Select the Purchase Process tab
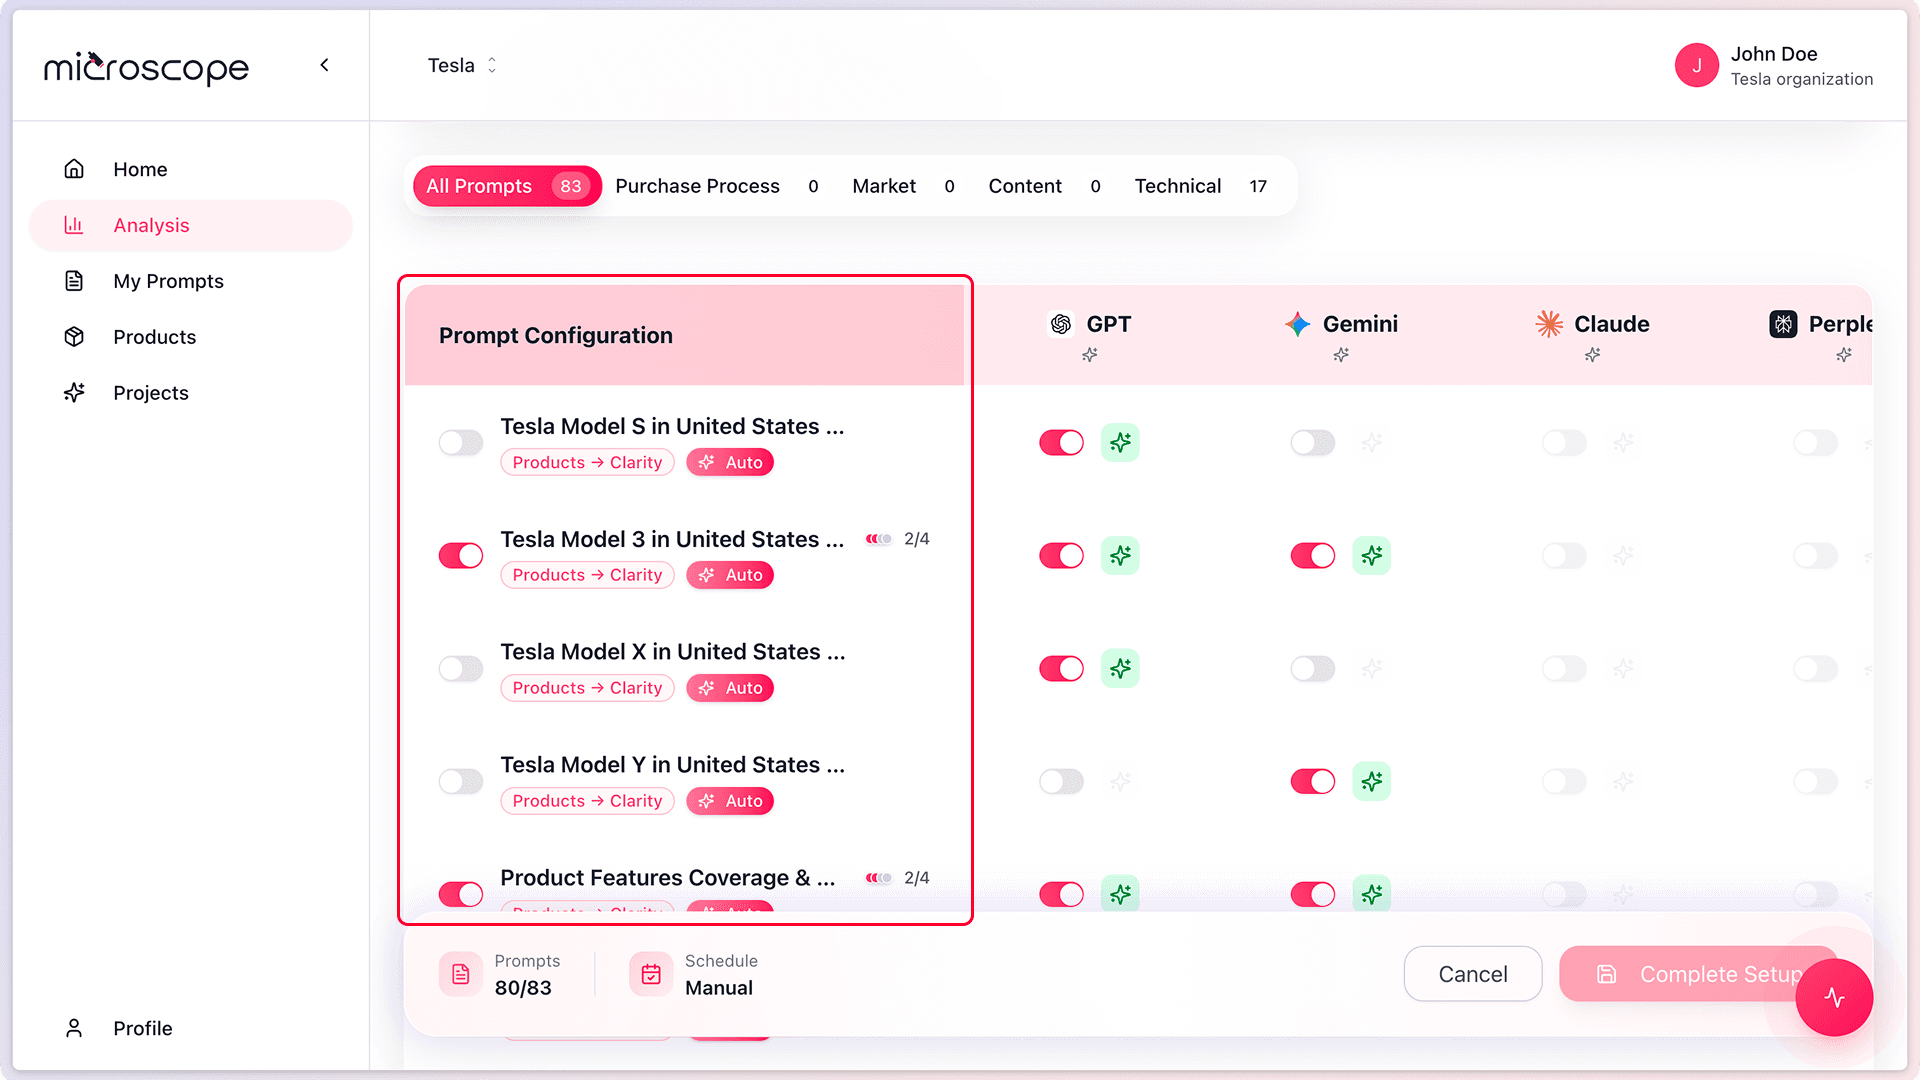Viewport: 1920px width, 1080px height. pos(697,186)
